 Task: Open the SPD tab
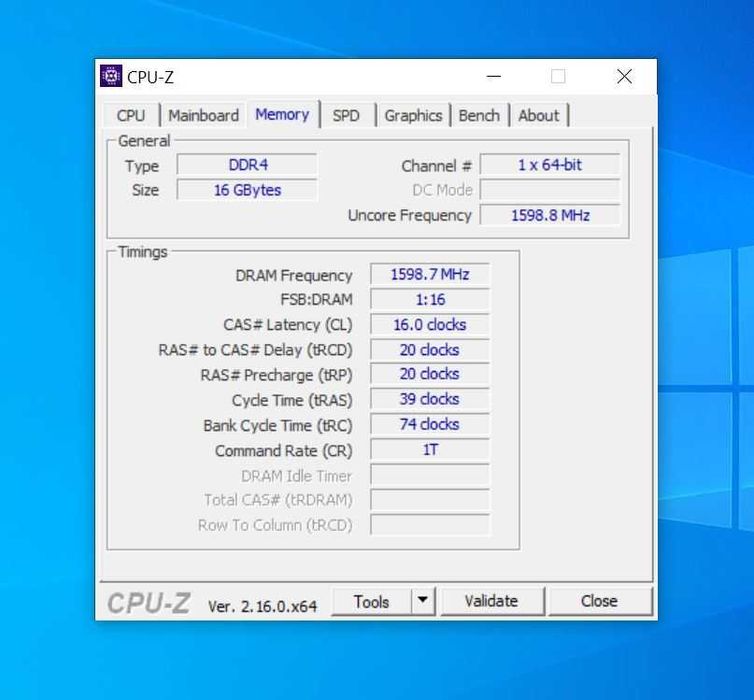point(346,115)
